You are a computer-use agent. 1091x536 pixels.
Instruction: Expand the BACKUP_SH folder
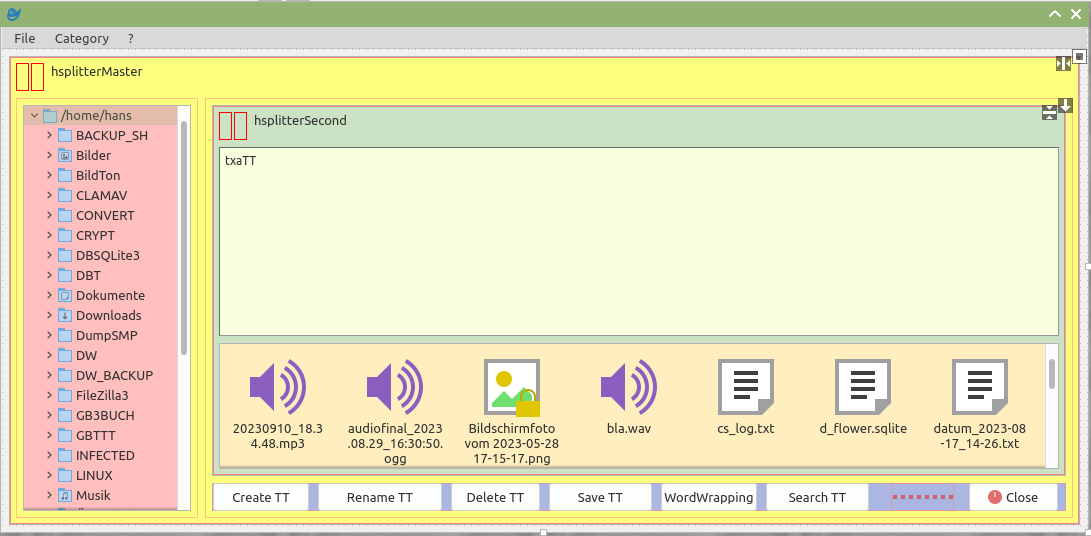(x=49, y=136)
